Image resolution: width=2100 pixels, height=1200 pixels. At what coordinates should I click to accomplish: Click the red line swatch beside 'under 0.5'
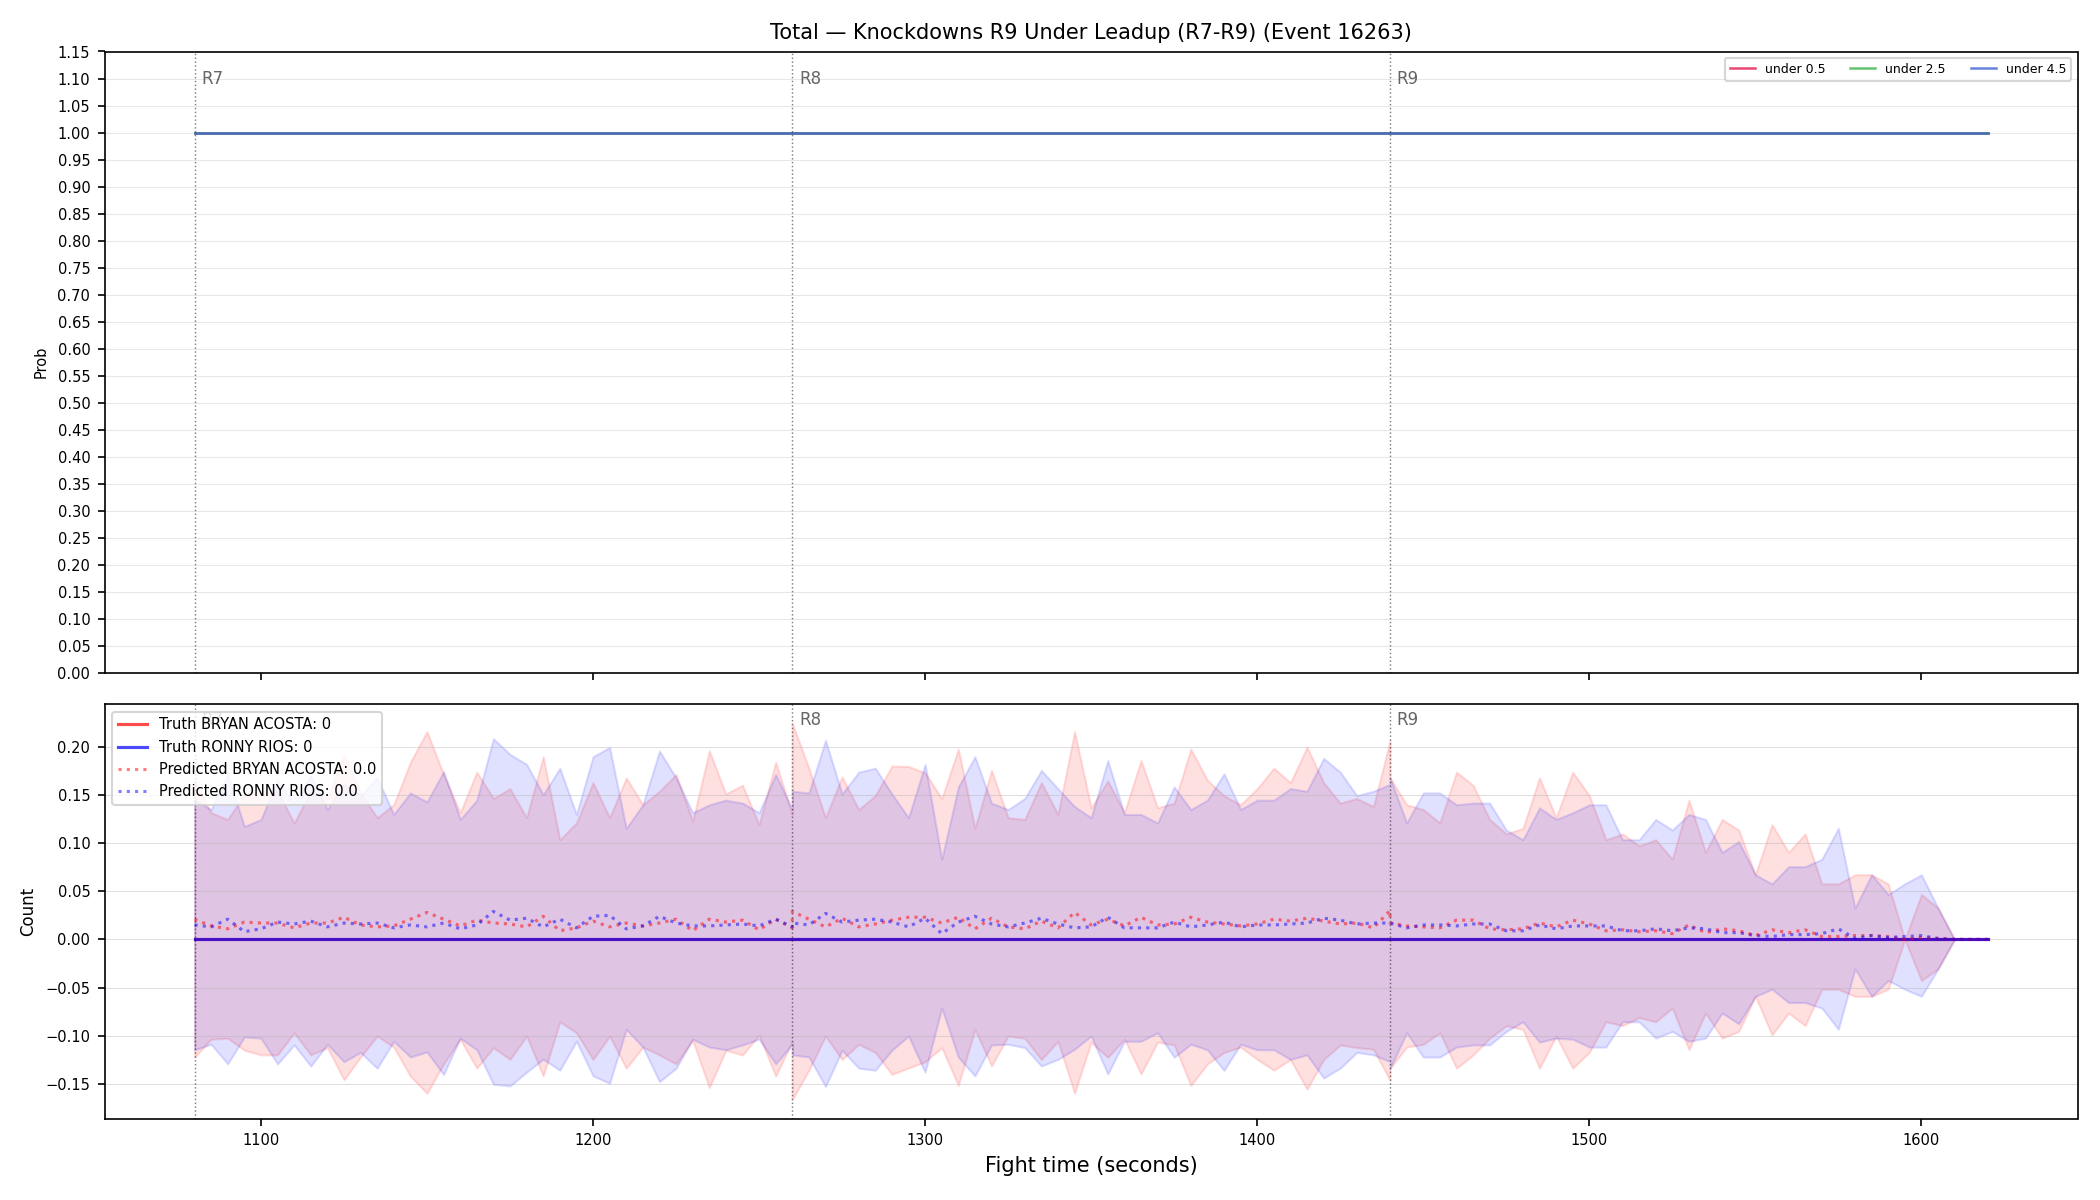coord(1743,69)
